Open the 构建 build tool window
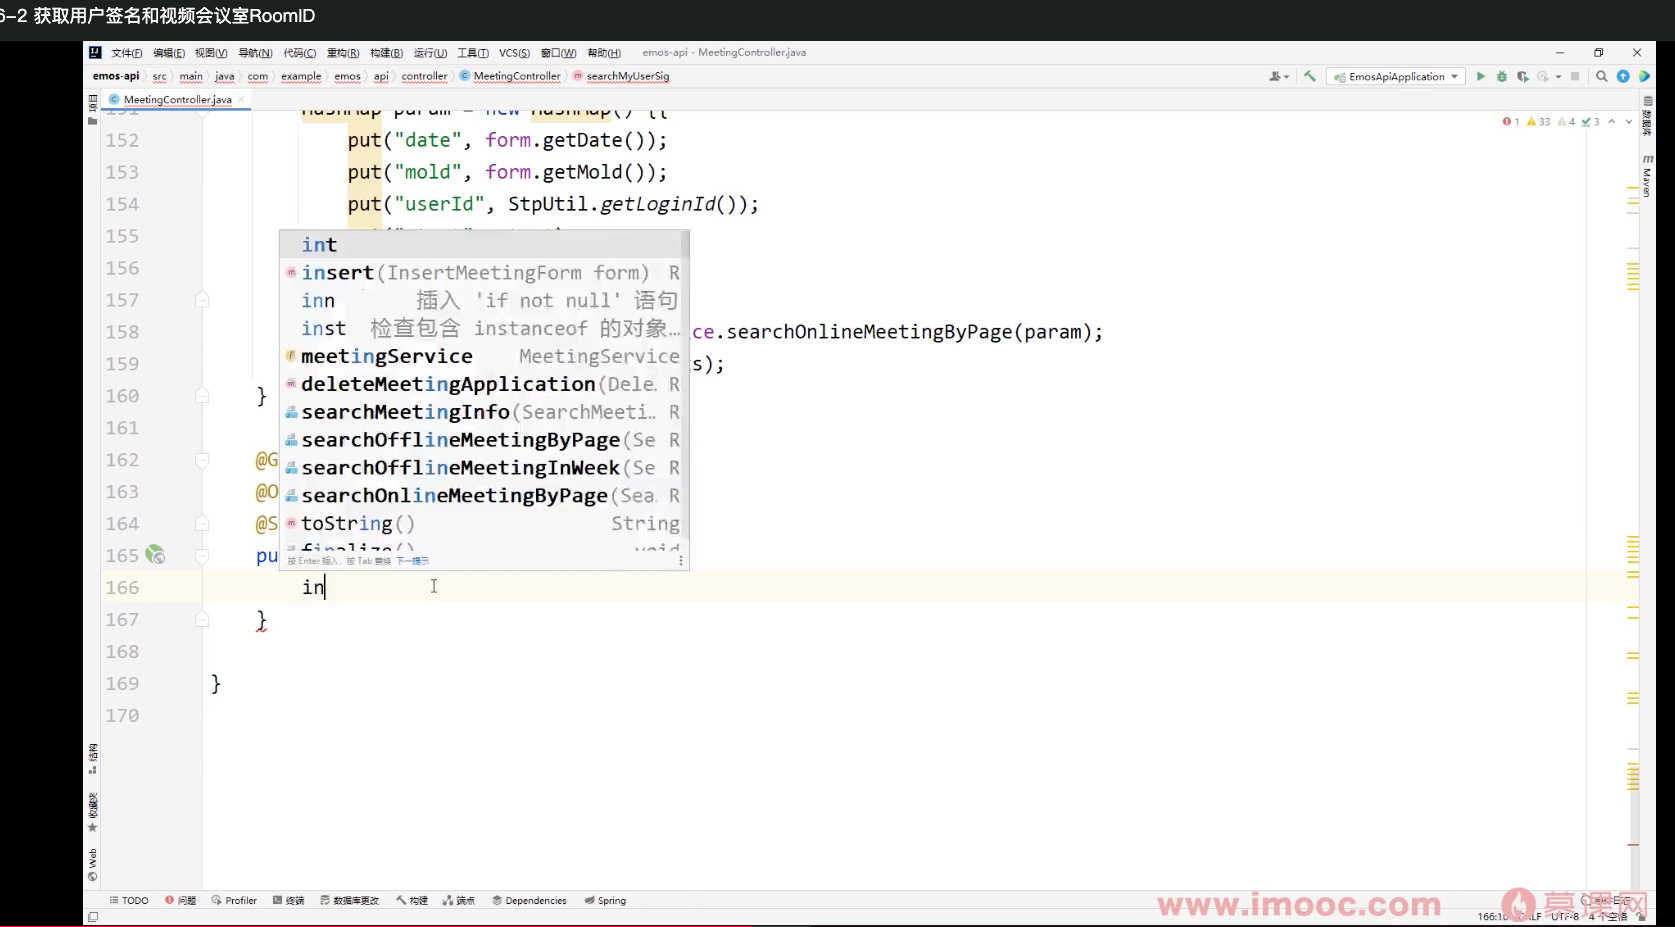This screenshot has width=1675, height=927. pos(412,901)
